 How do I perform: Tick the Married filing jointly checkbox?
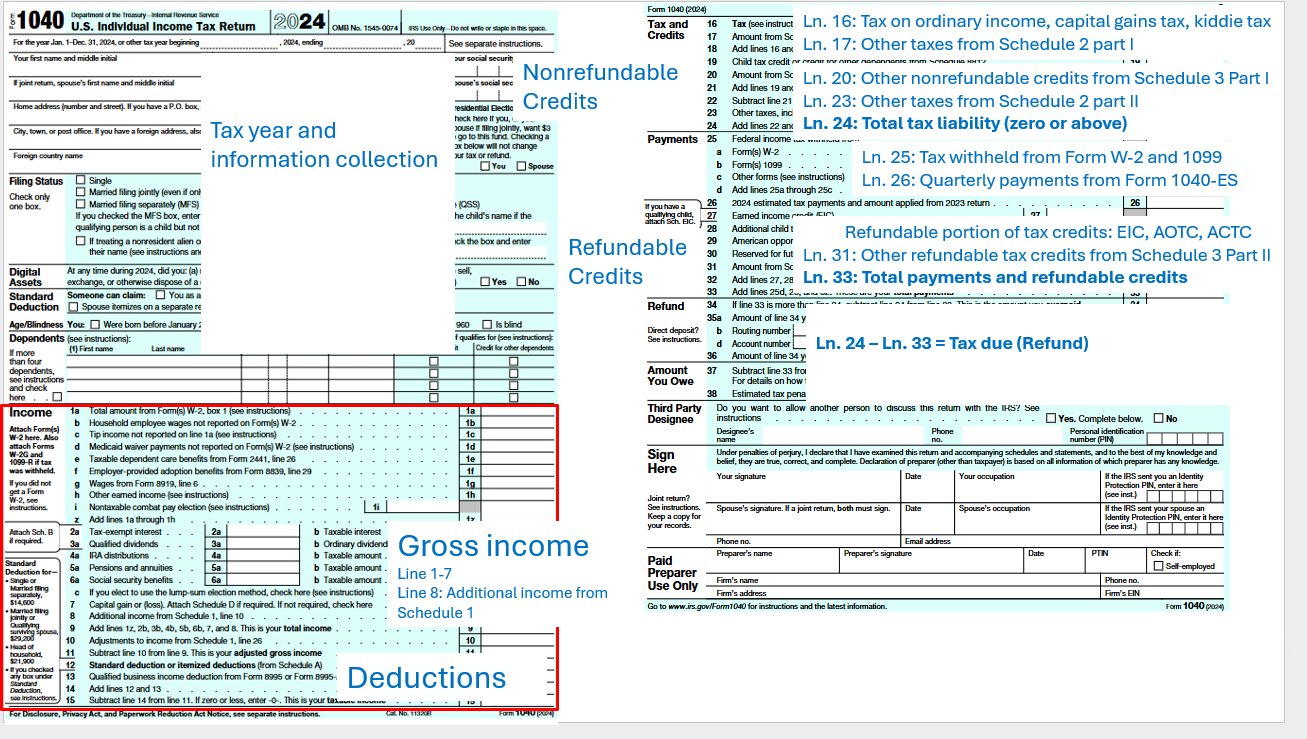tap(81, 193)
